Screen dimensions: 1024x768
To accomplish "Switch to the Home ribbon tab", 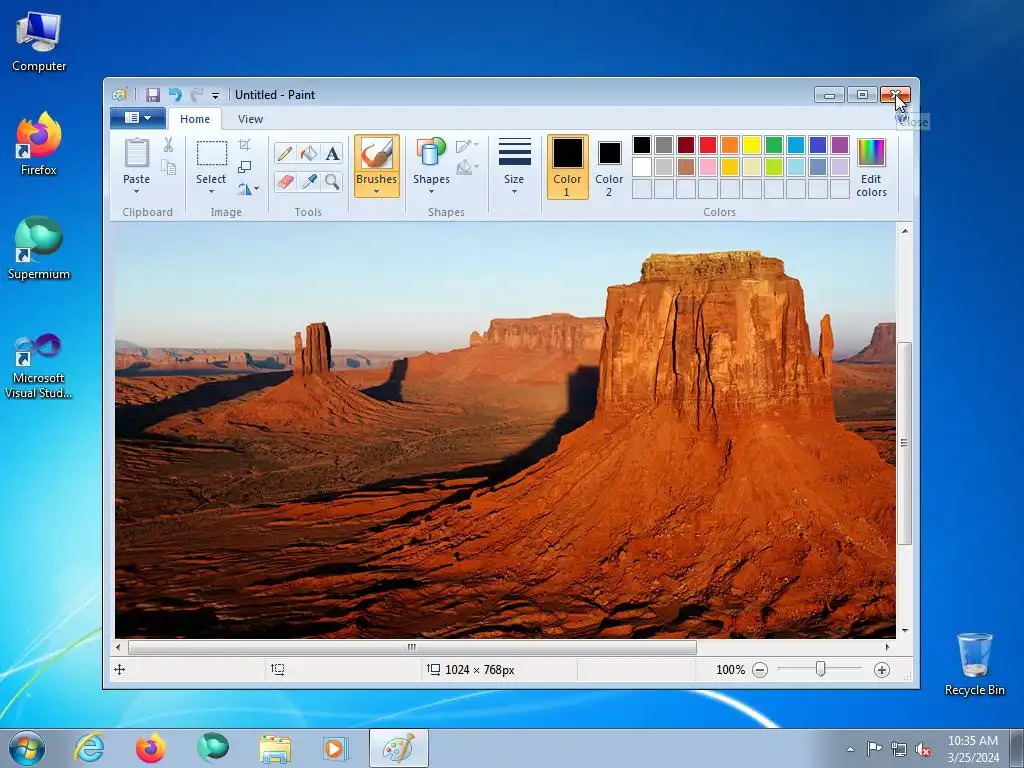I will coord(195,119).
